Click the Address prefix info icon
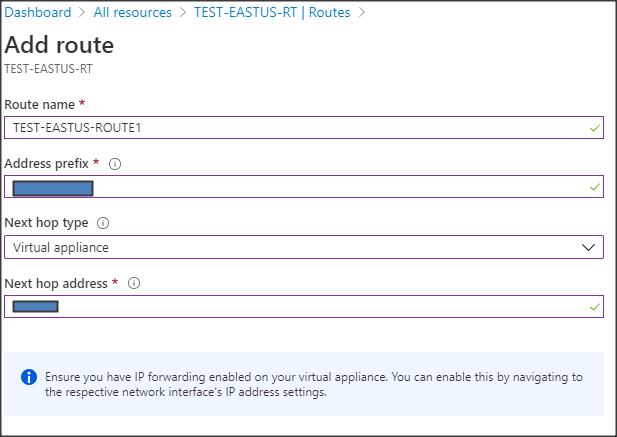 (x=115, y=164)
